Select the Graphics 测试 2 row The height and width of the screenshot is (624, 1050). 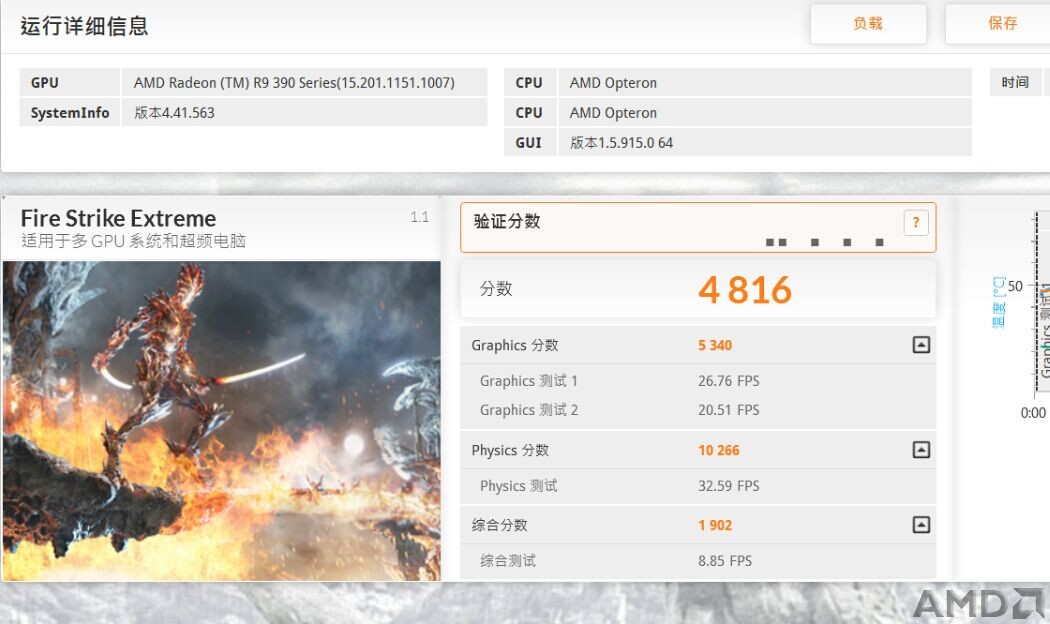click(x=698, y=410)
